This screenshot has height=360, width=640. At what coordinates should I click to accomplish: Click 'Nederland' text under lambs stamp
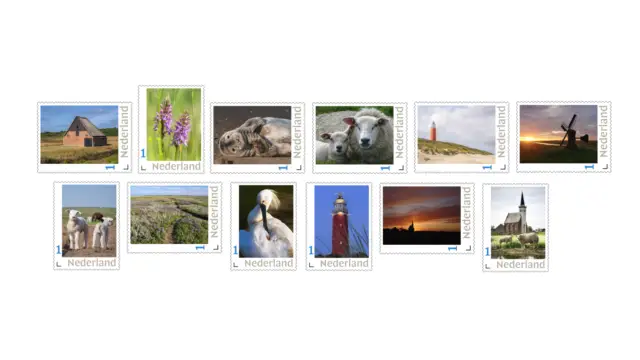(92, 263)
